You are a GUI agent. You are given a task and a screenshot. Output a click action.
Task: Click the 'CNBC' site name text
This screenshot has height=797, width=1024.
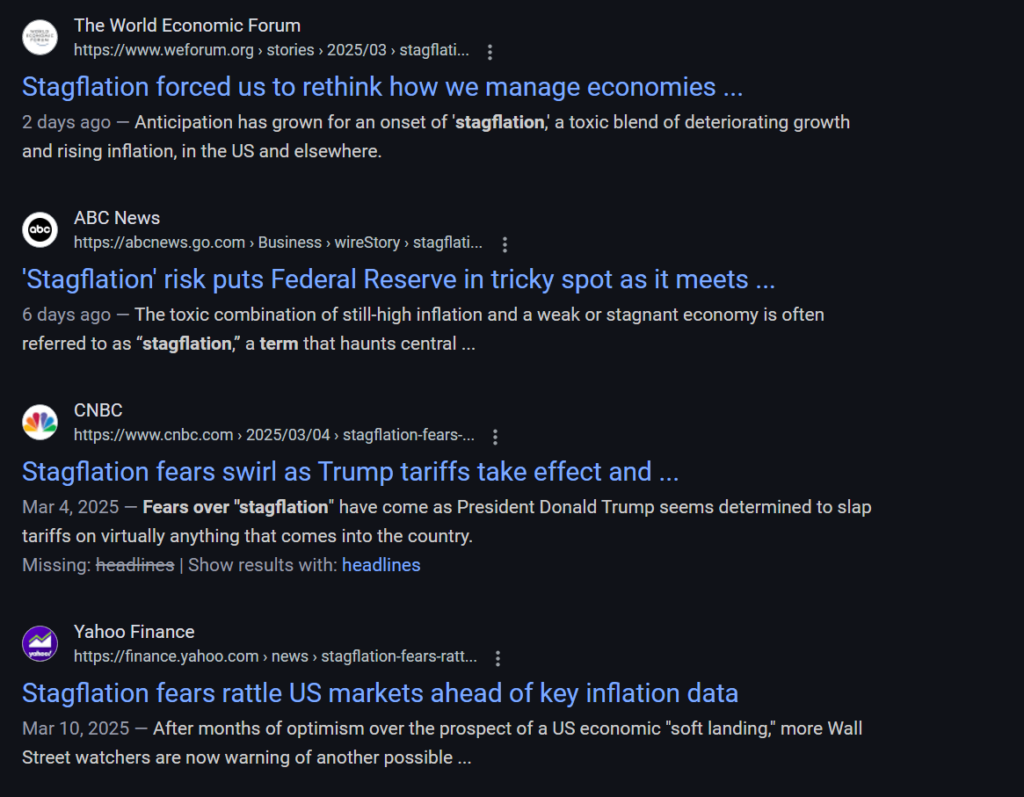click(x=98, y=410)
